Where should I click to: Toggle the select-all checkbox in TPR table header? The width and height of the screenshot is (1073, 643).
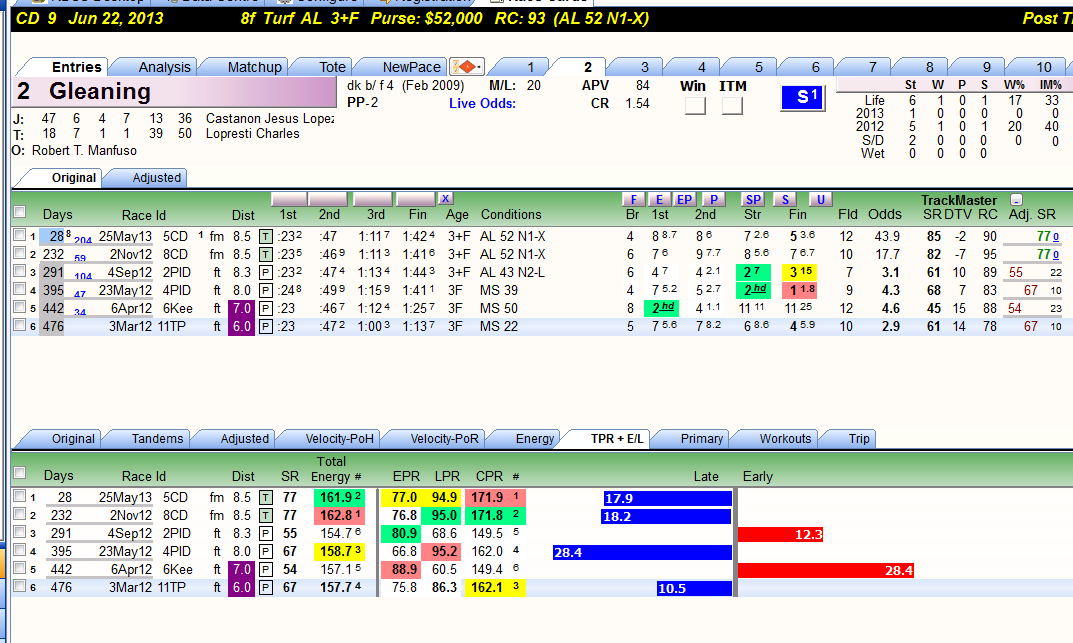coord(19,473)
